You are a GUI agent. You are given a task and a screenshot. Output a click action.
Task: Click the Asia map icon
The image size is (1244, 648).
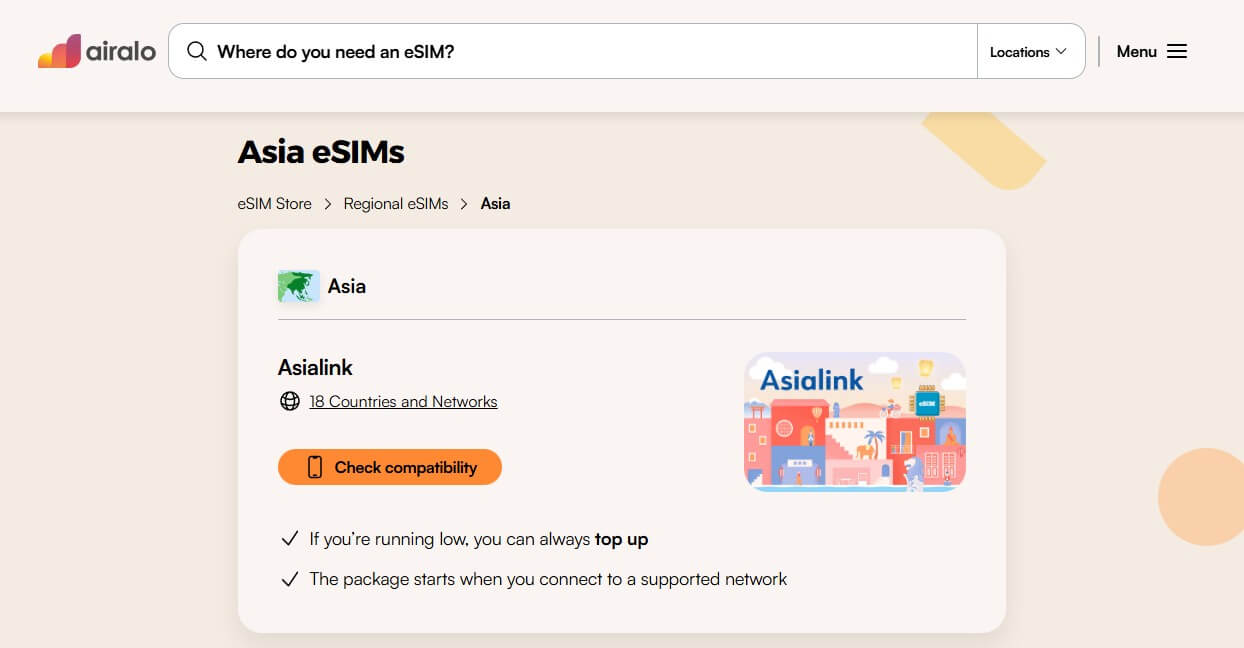(298, 286)
